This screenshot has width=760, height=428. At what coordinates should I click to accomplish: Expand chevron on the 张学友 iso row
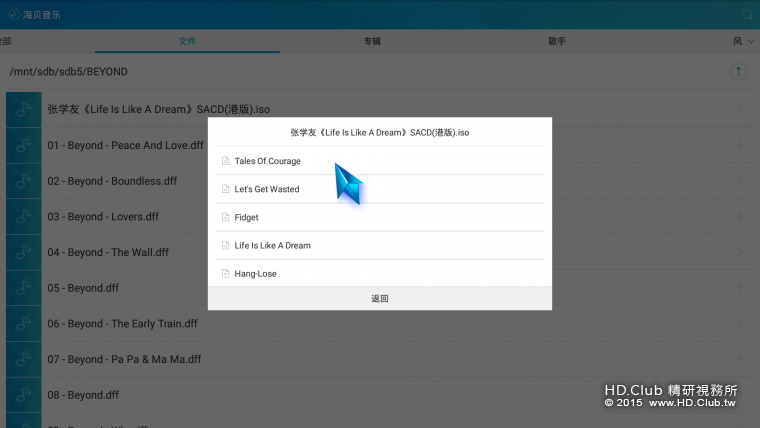[740, 110]
